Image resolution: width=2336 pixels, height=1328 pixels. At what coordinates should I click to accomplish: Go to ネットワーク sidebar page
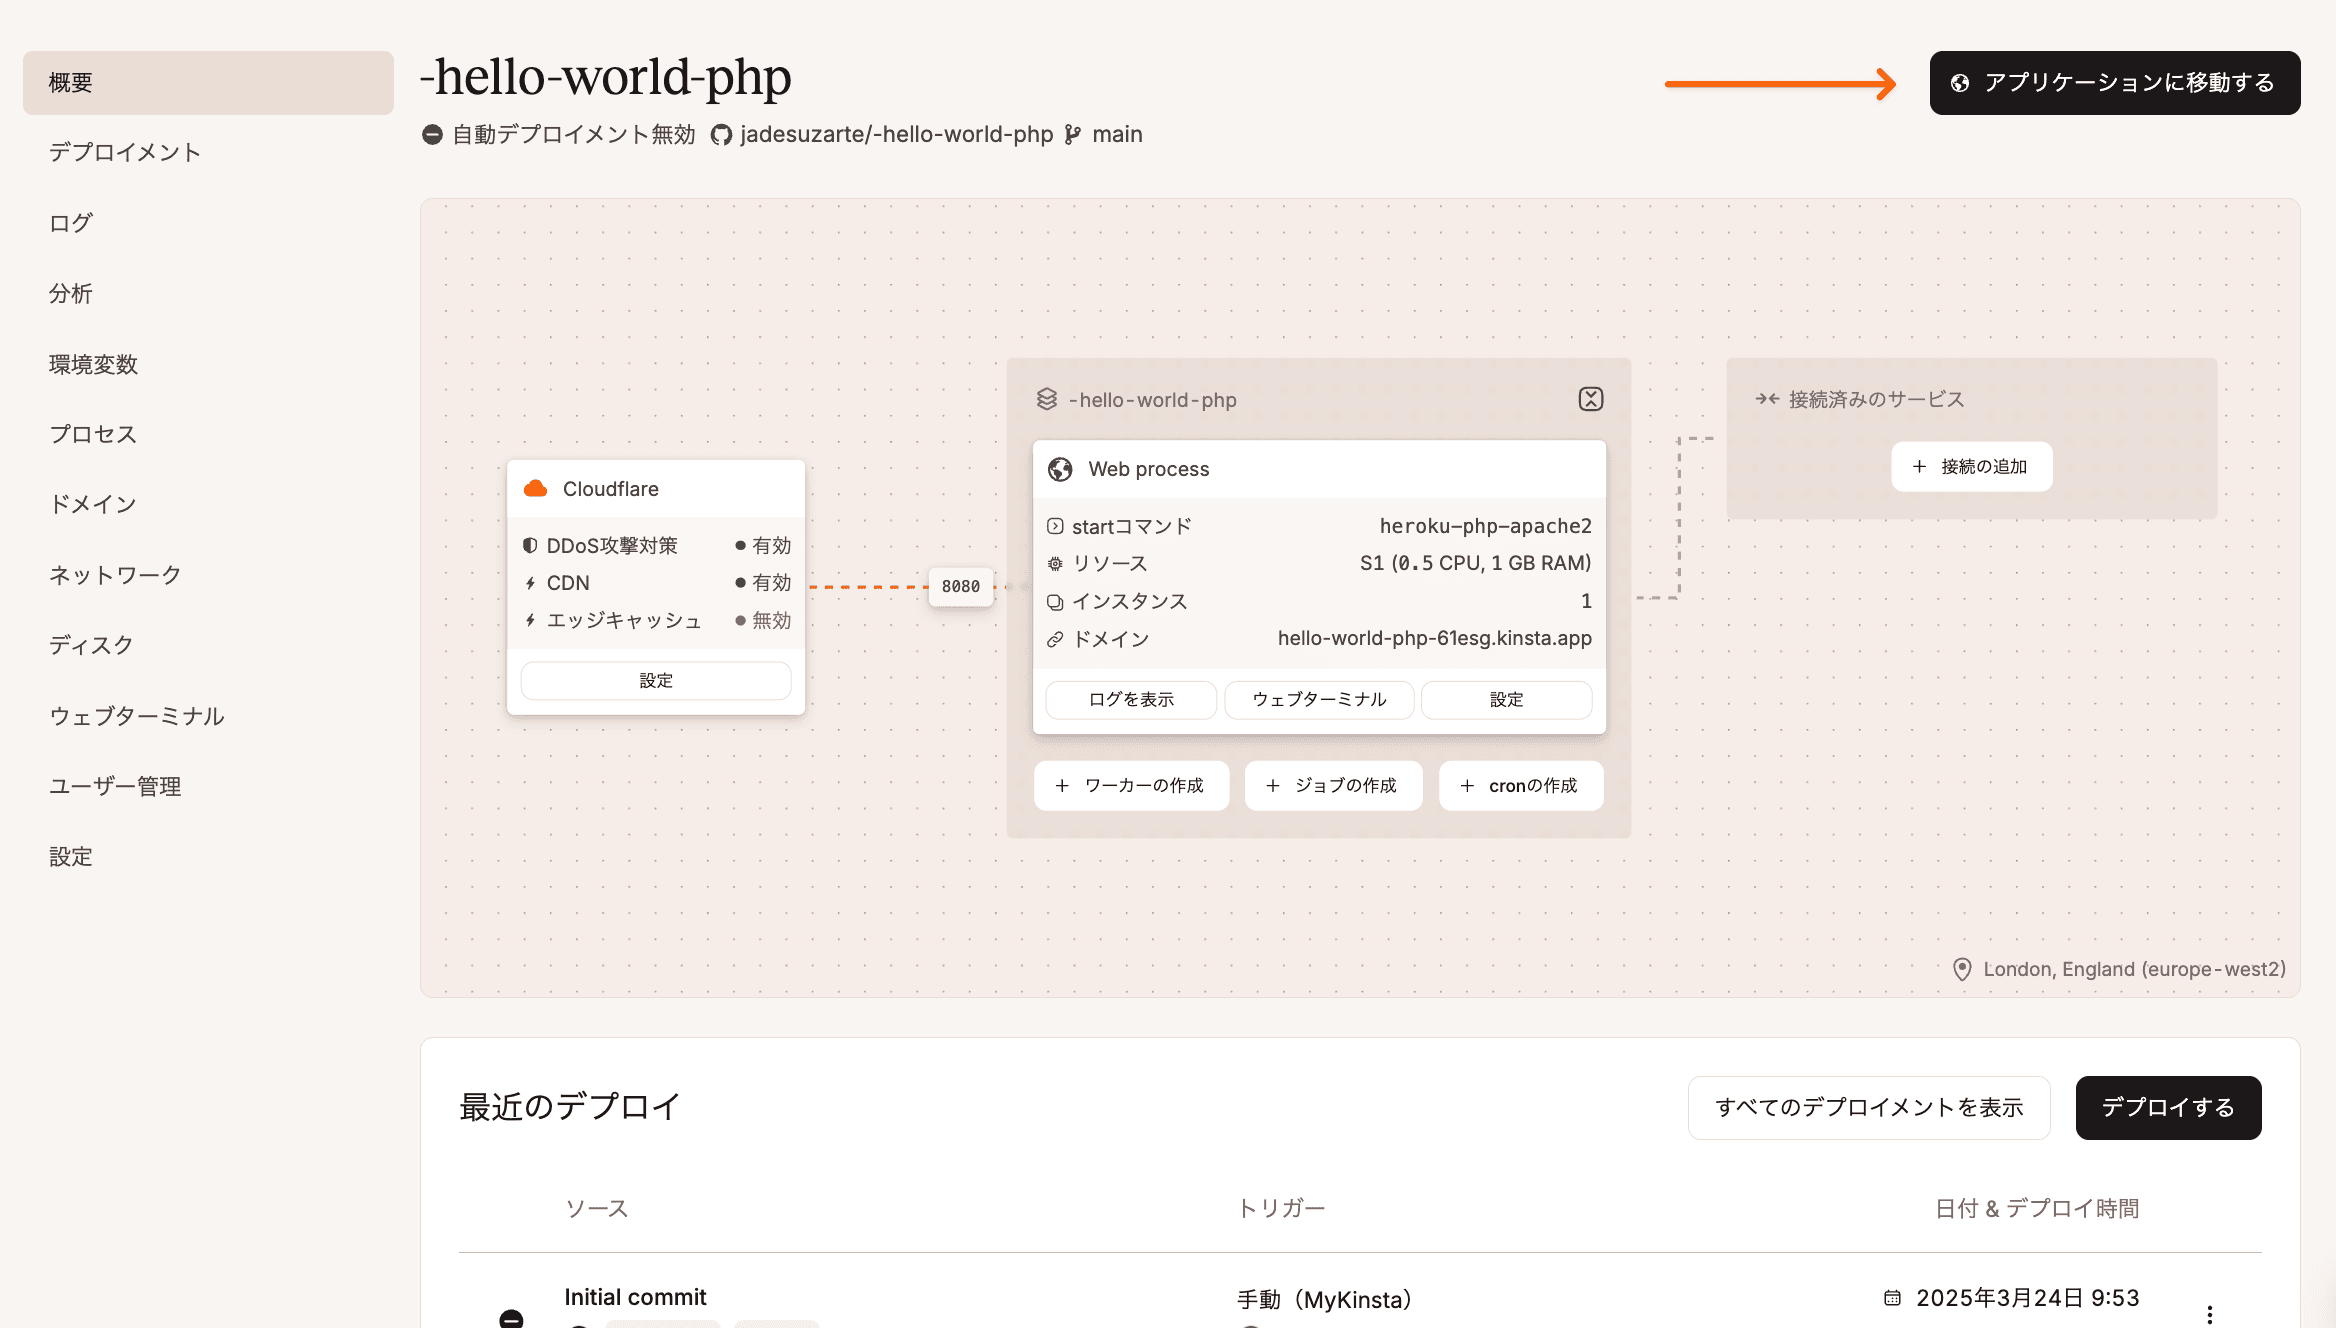point(115,575)
